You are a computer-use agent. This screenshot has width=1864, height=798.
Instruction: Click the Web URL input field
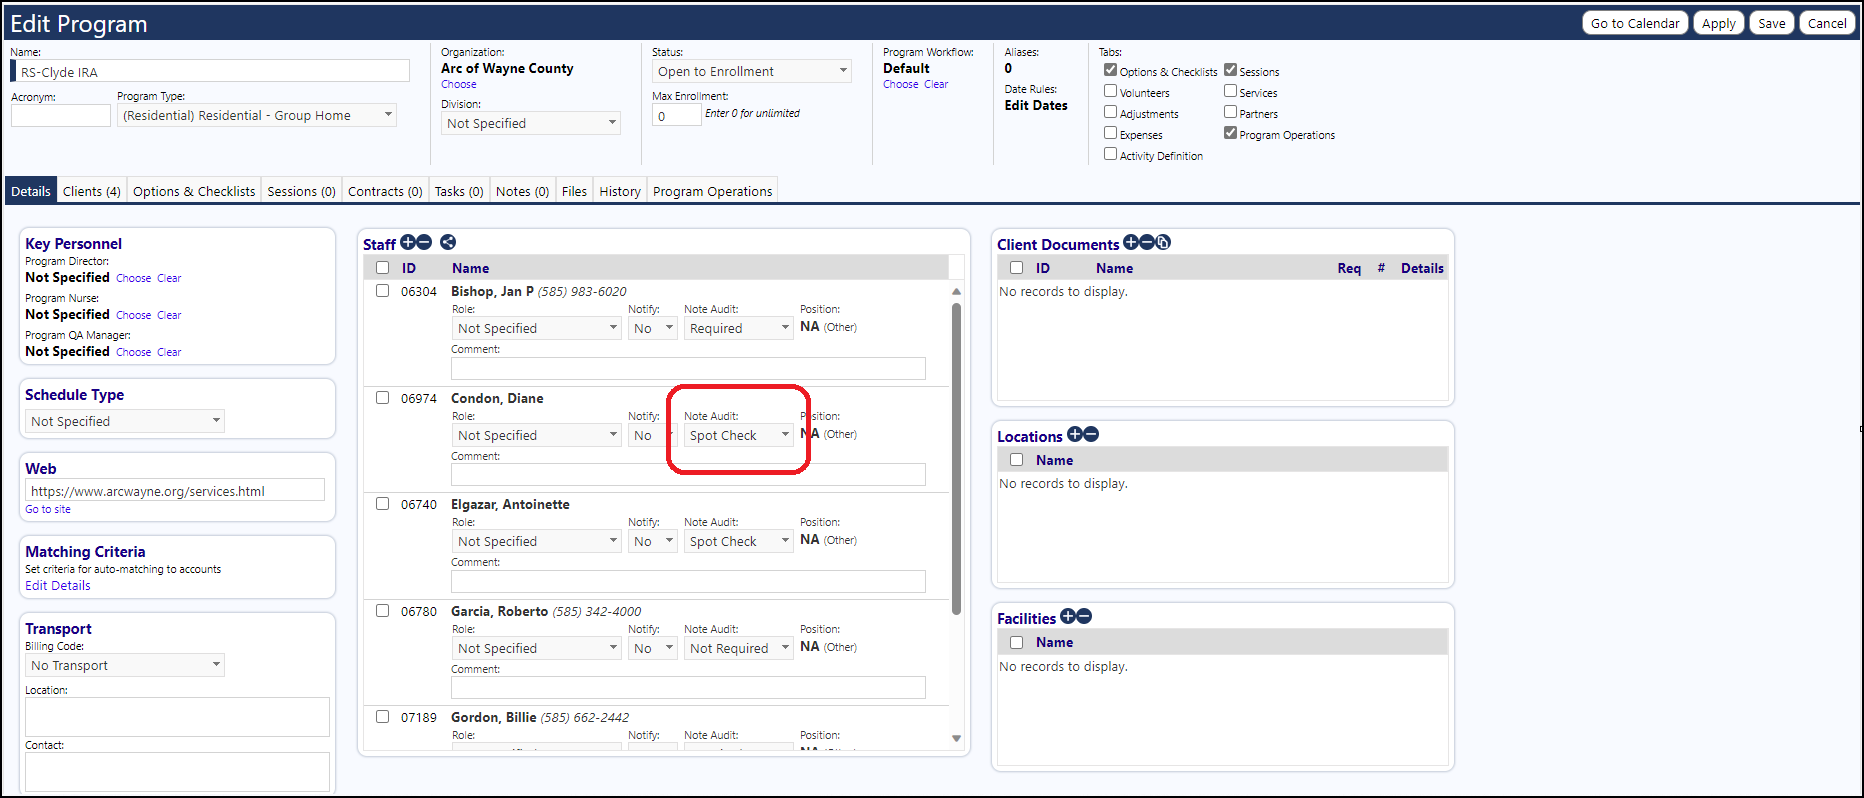pyautogui.click(x=175, y=491)
